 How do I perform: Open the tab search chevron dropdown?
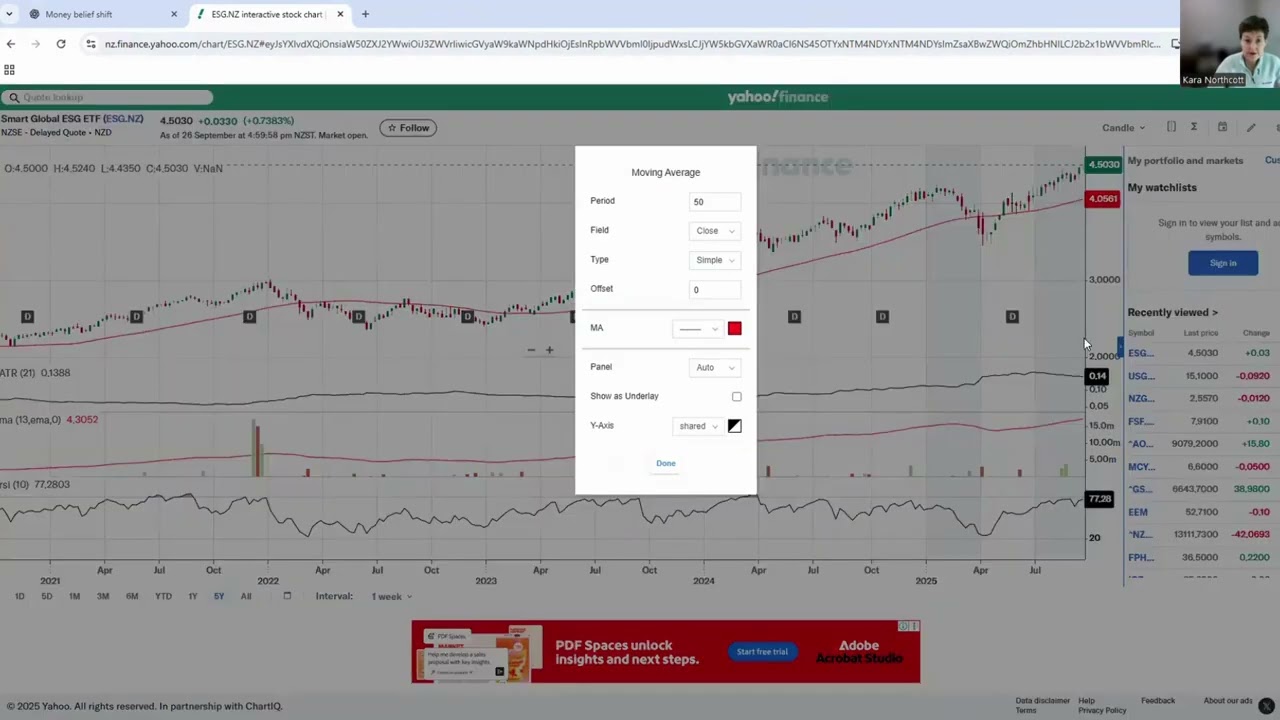tap(9, 14)
